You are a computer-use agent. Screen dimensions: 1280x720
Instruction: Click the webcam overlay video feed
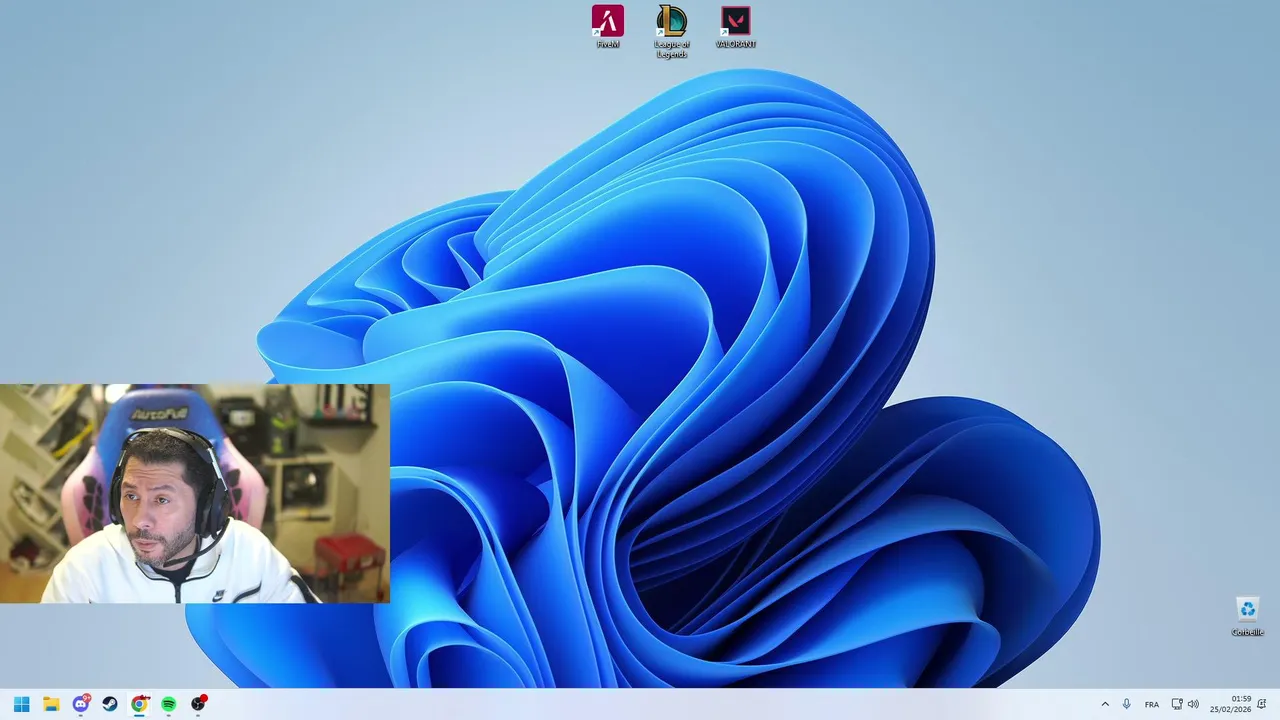coord(195,494)
